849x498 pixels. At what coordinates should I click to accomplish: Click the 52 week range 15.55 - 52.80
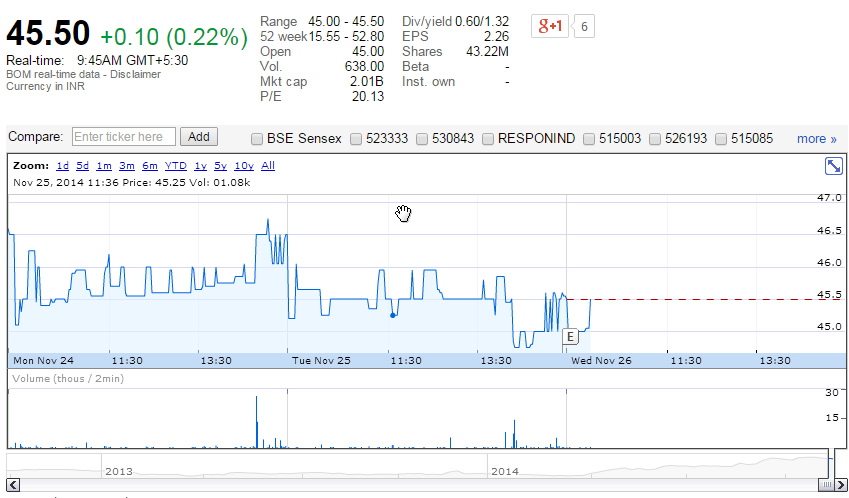point(346,36)
